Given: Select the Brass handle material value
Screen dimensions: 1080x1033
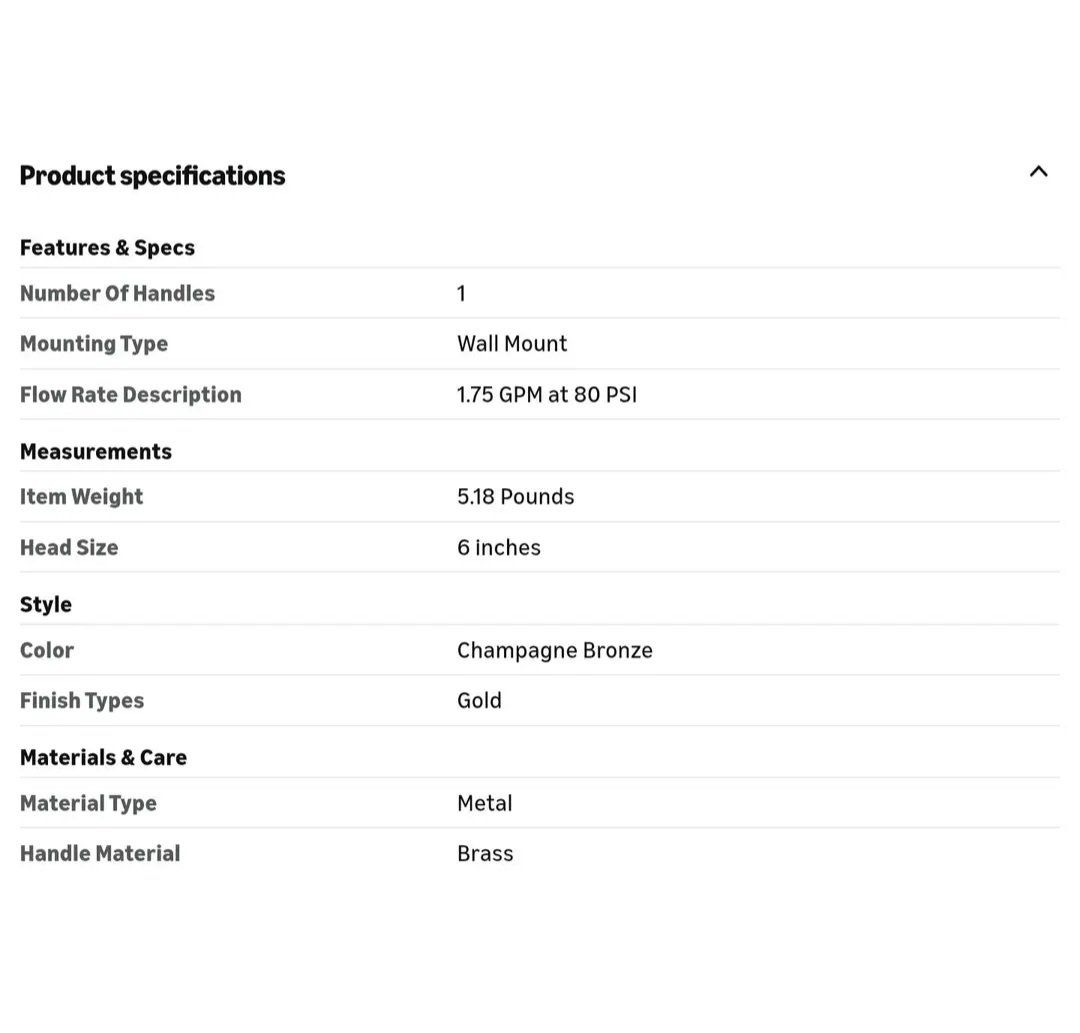Looking at the screenshot, I should (485, 854).
